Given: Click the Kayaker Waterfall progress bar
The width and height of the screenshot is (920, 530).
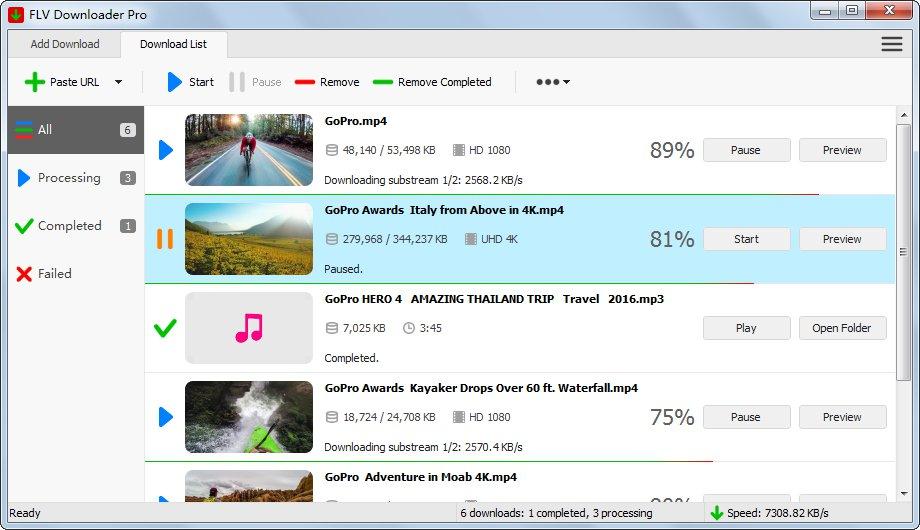Looking at the screenshot, I should pyautogui.click(x=429, y=461).
